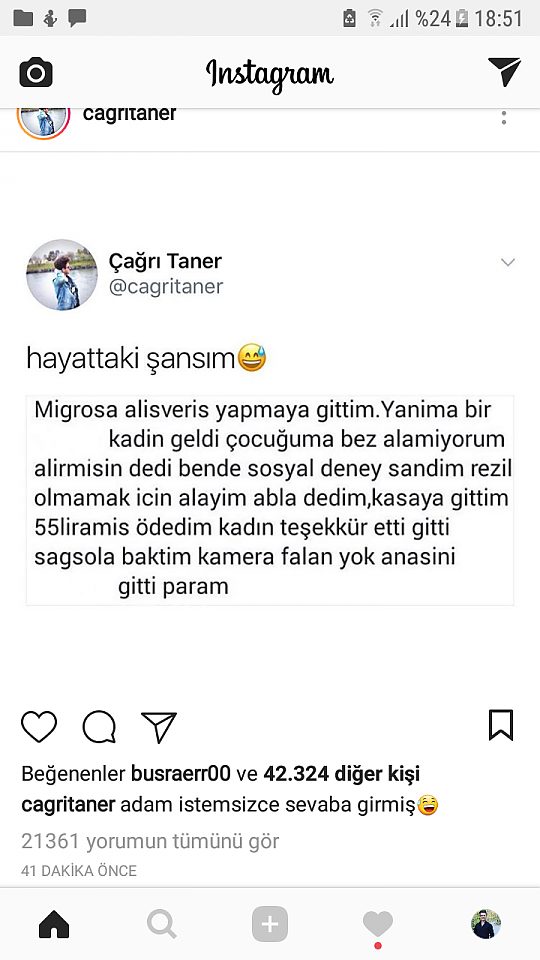This screenshot has height=960, width=540.
Task: Create new post with plus icon
Action: pos(270,924)
